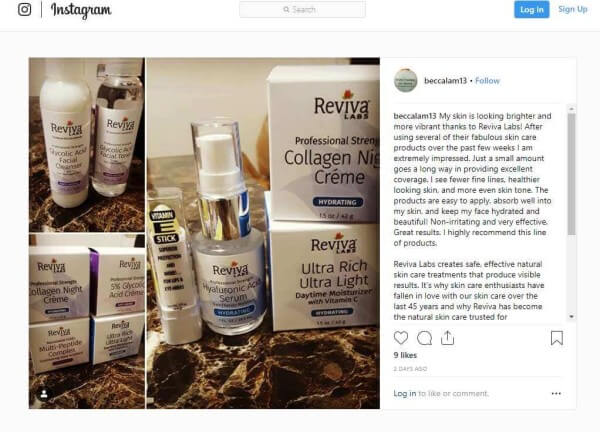This screenshot has height=432, width=600.
Task: Click the magnifier in Search box
Action: 286,9
